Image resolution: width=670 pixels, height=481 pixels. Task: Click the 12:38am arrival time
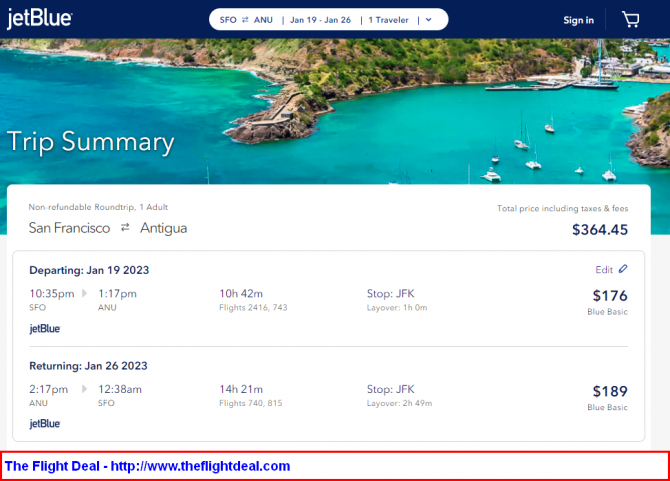click(x=120, y=390)
